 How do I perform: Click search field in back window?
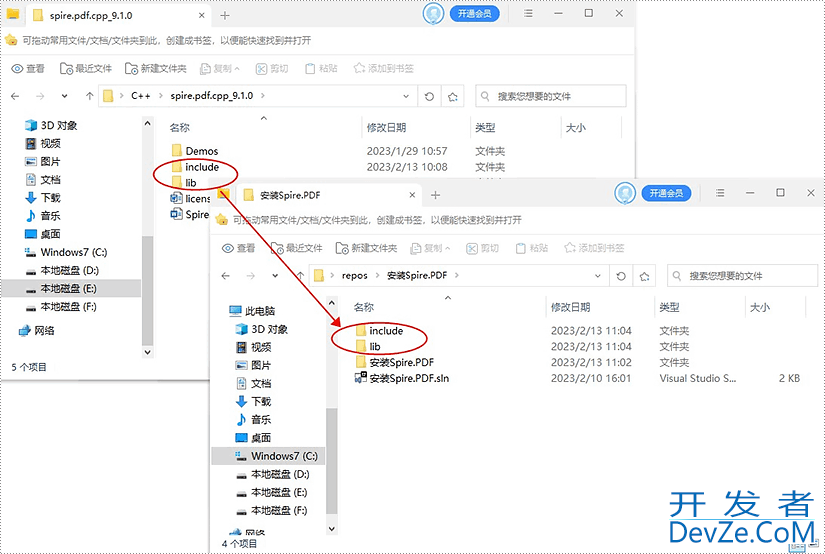[551, 96]
